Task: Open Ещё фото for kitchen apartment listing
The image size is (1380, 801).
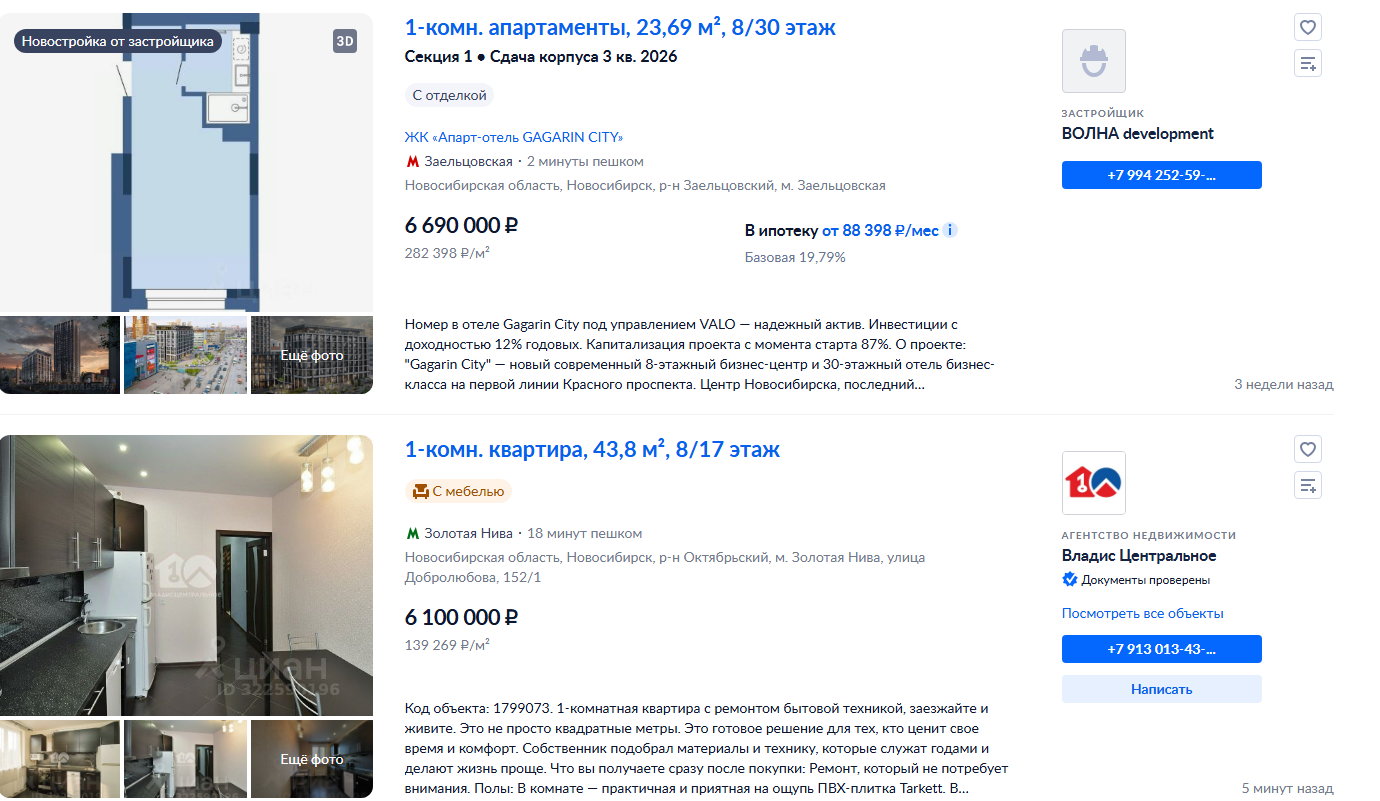Action: click(x=311, y=759)
